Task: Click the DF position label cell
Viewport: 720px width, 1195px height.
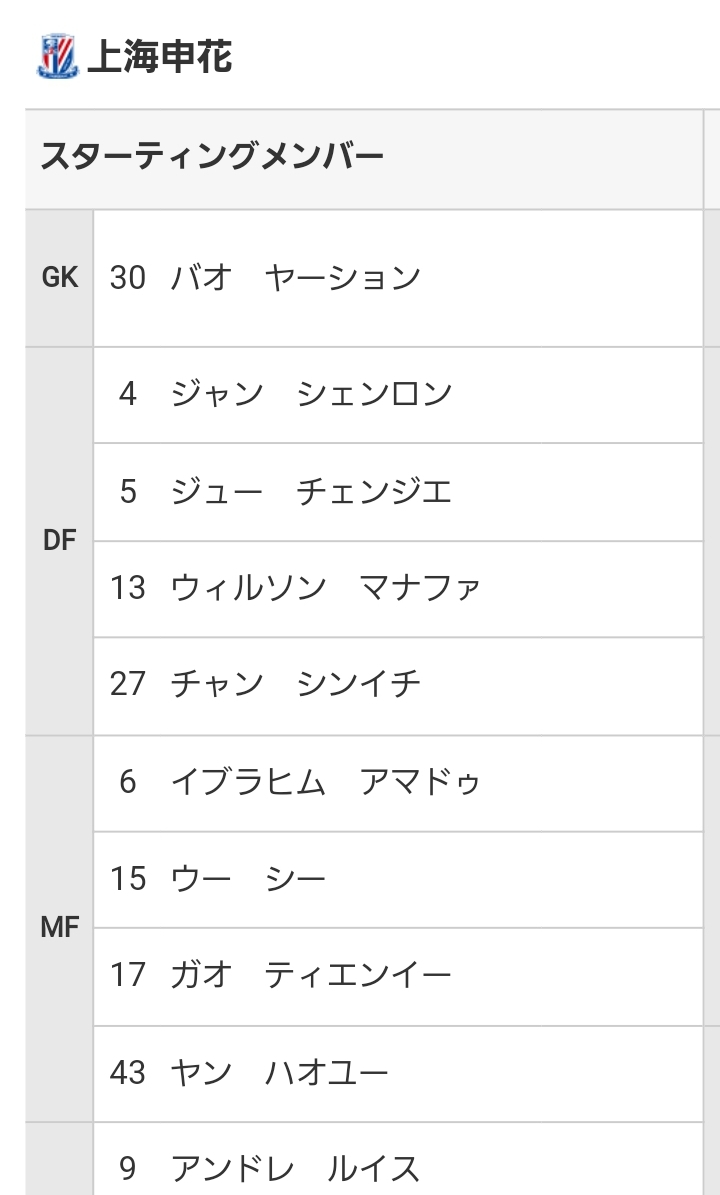Action: tap(60, 541)
